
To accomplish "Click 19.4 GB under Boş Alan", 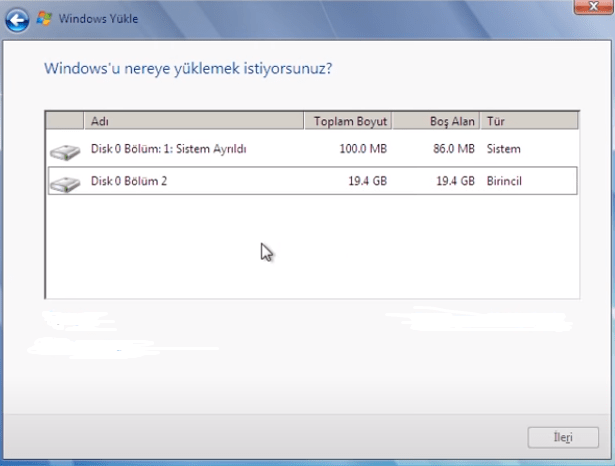I will [x=455, y=181].
